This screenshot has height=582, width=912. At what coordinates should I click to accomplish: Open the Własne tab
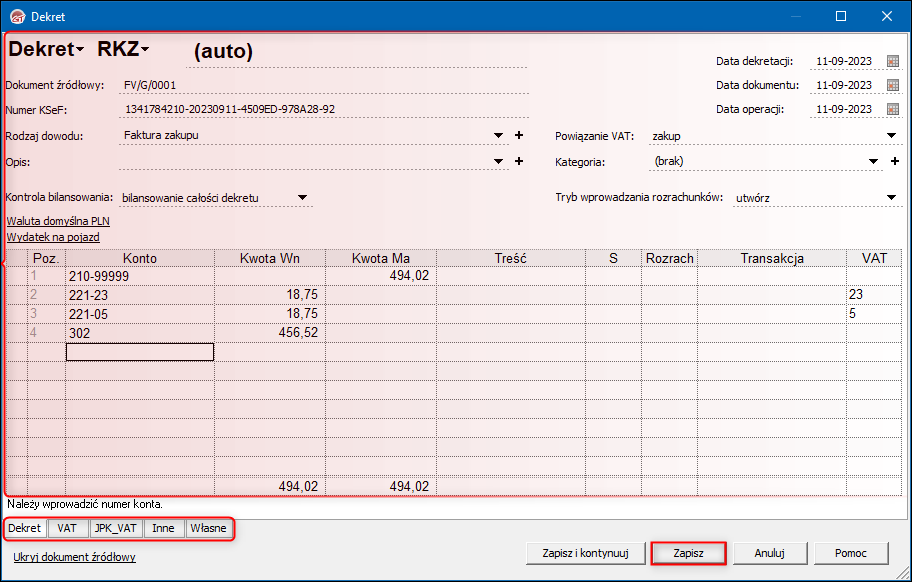pos(208,528)
